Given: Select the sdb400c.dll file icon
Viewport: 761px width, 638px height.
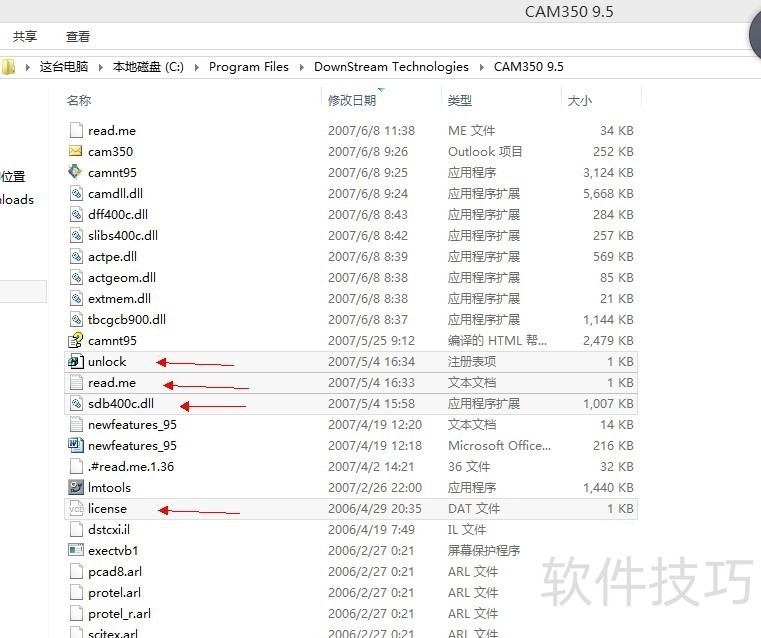Looking at the screenshot, I should tap(76, 403).
